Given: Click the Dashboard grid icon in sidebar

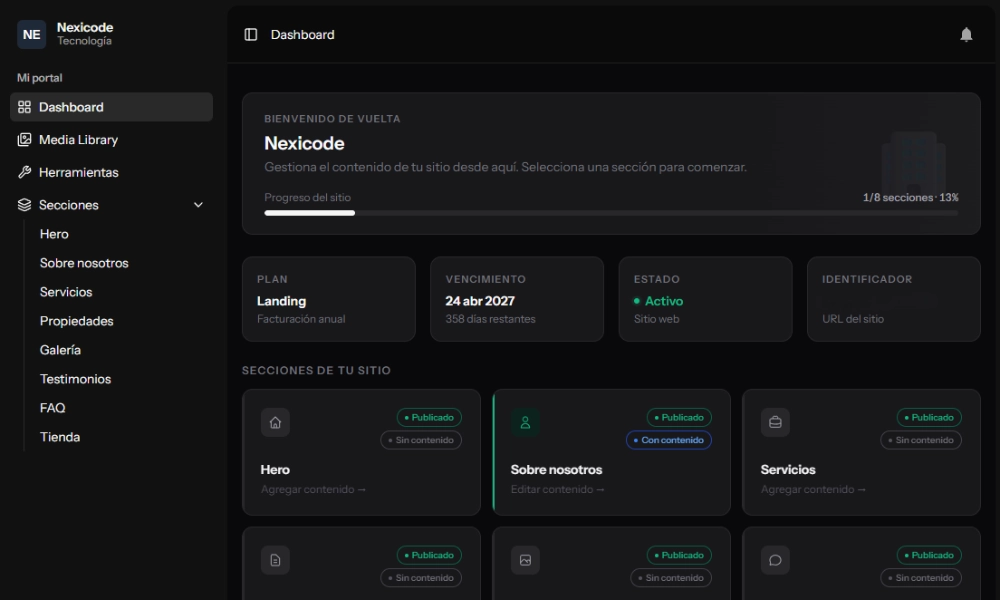Looking at the screenshot, I should 24,107.
